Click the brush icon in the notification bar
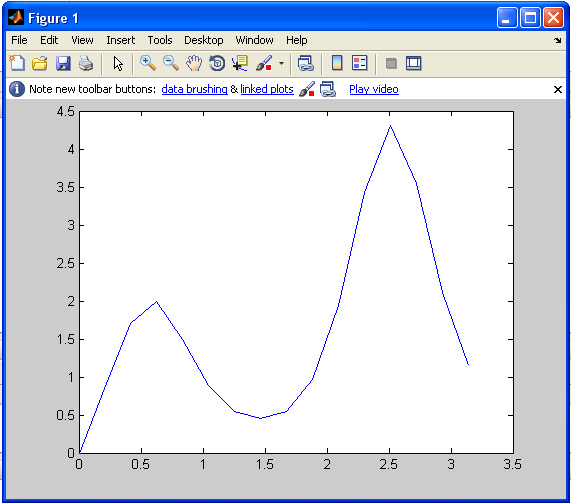571x503 pixels. [307, 89]
